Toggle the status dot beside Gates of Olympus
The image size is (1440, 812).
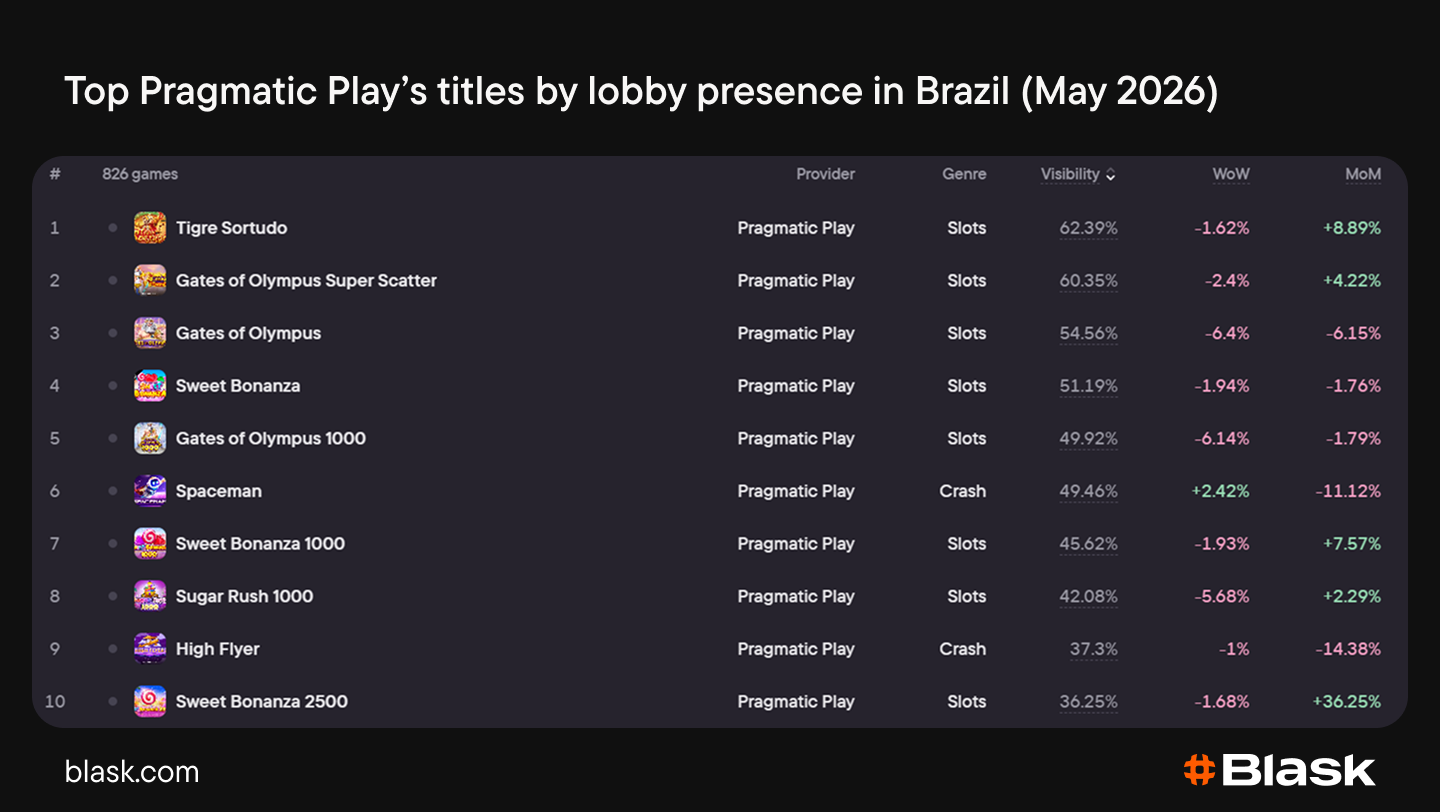pos(113,333)
